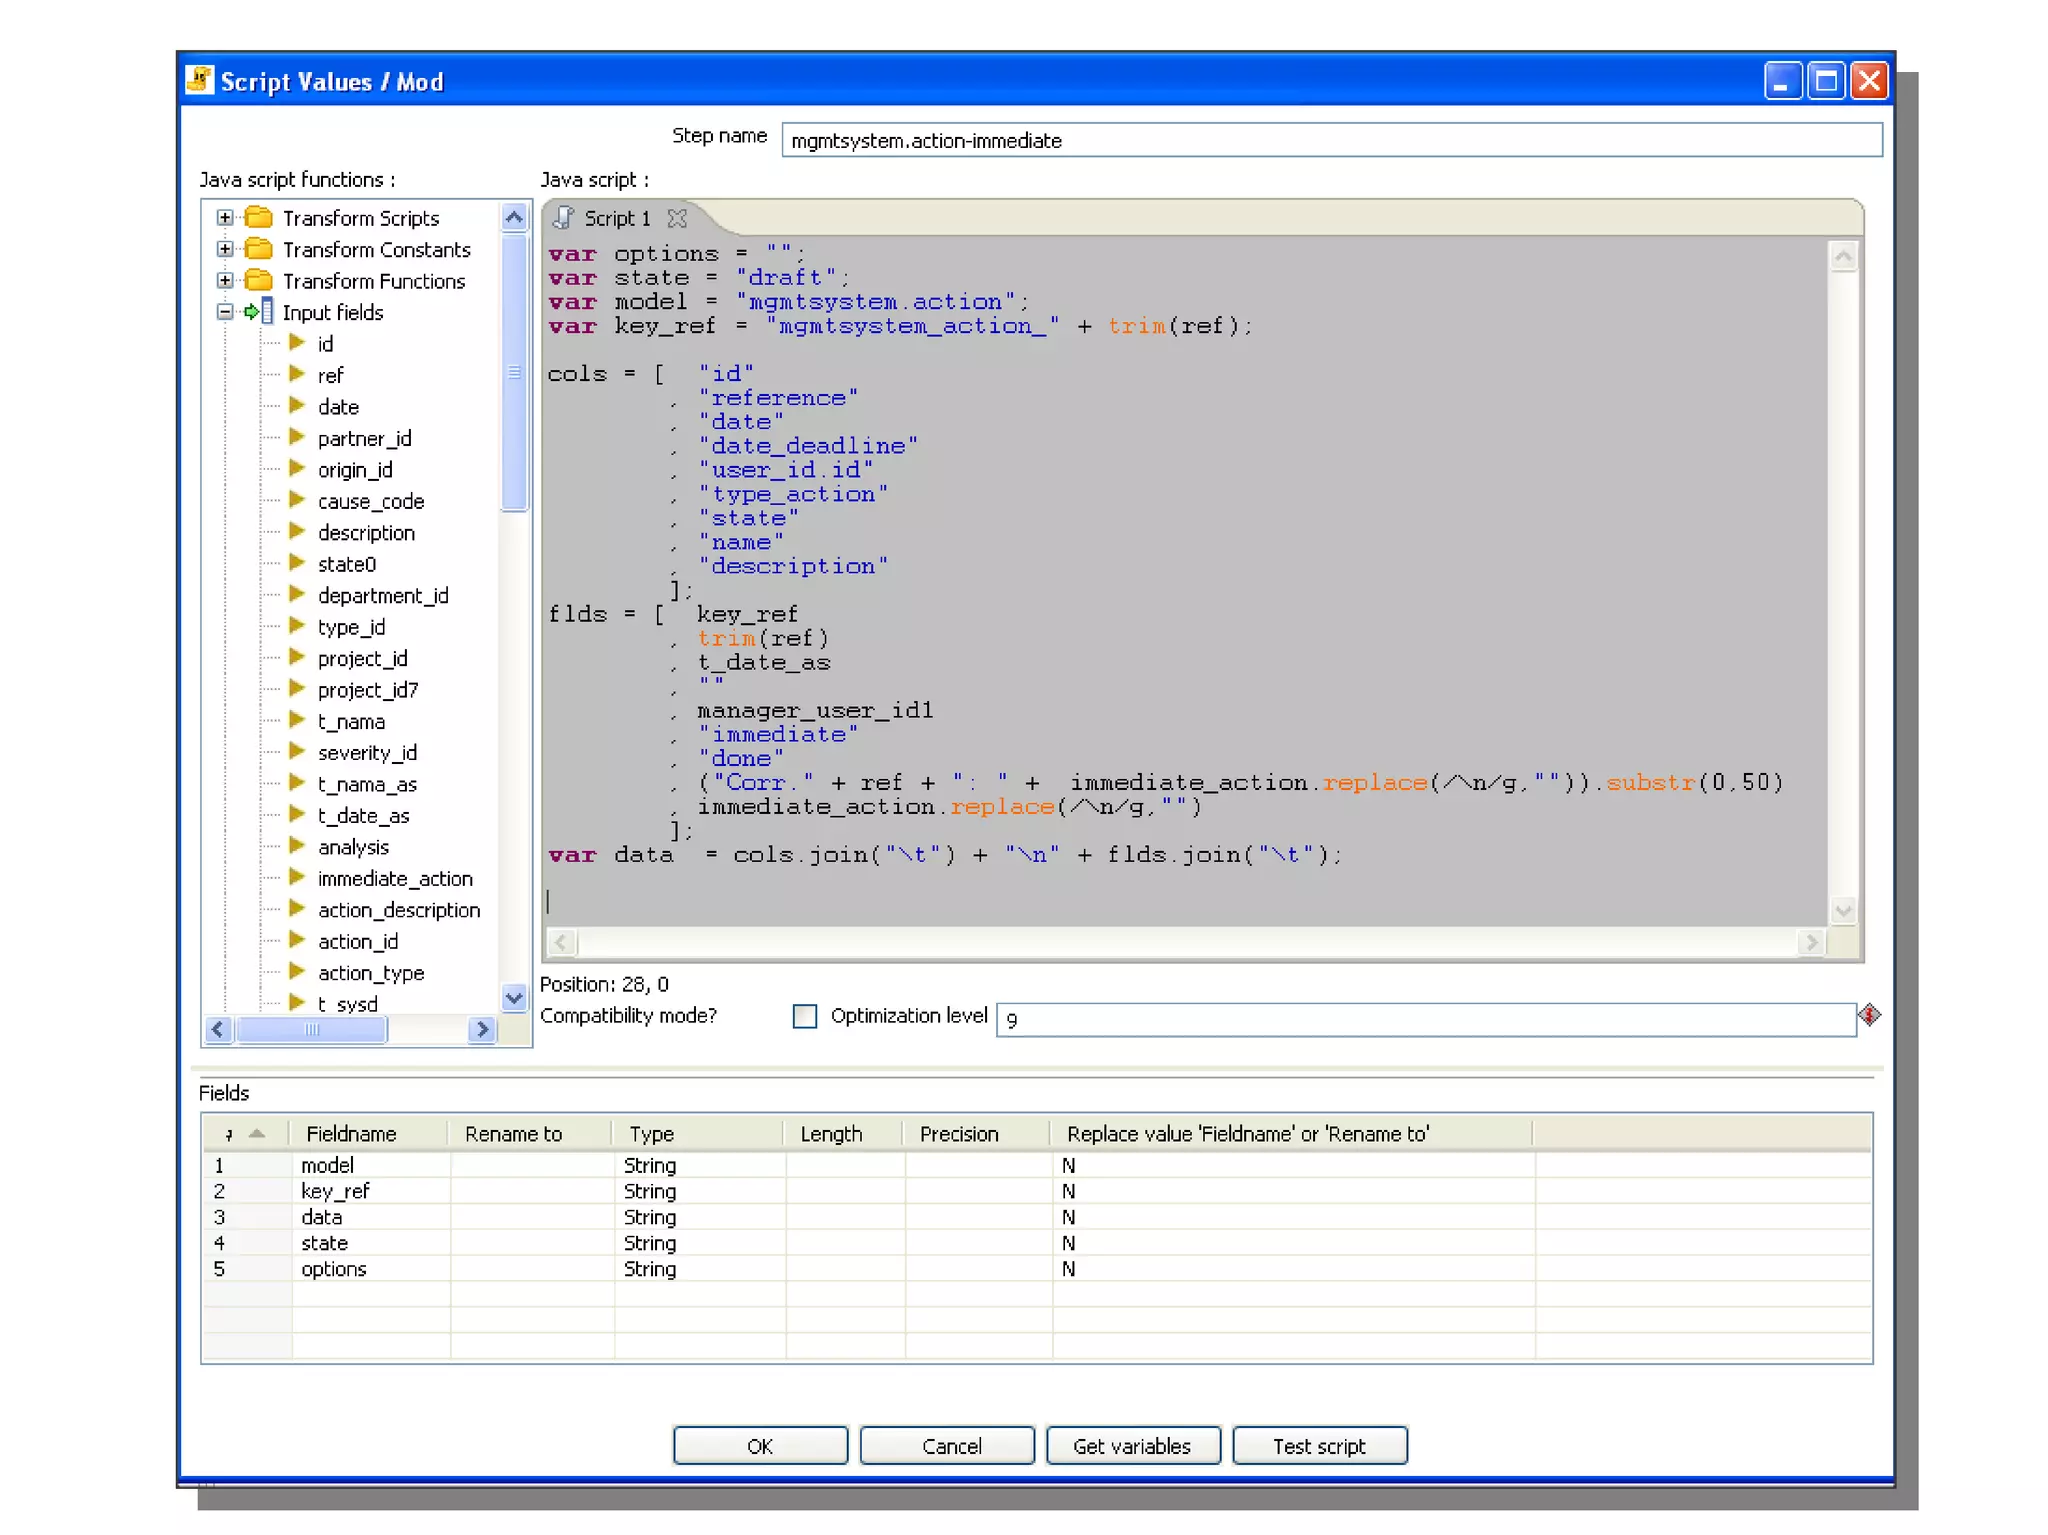This screenshot has height=1535, width=2048.
Task: Click the function tree horizontal scrollbar thumb
Action: click(x=312, y=1029)
